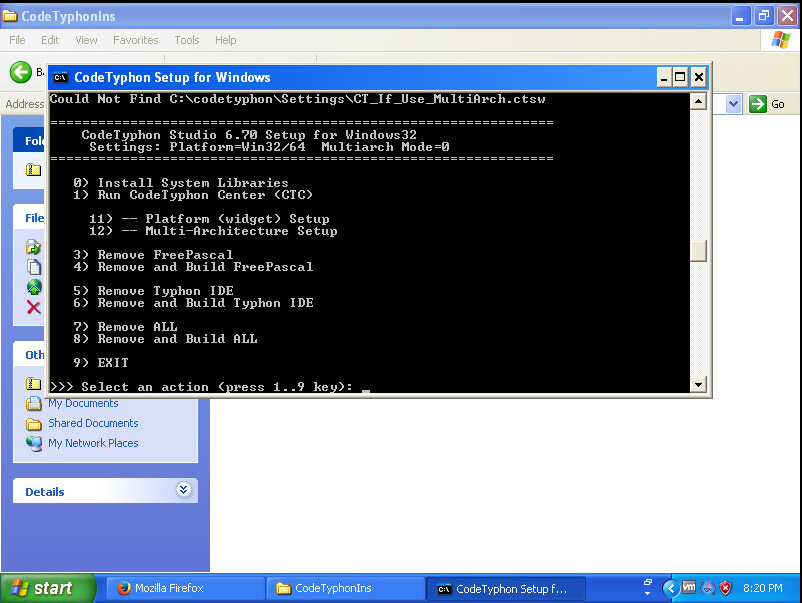Open the View menu in Explorer
Image resolution: width=802 pixels, height=603 pixels.
(86, 40)
